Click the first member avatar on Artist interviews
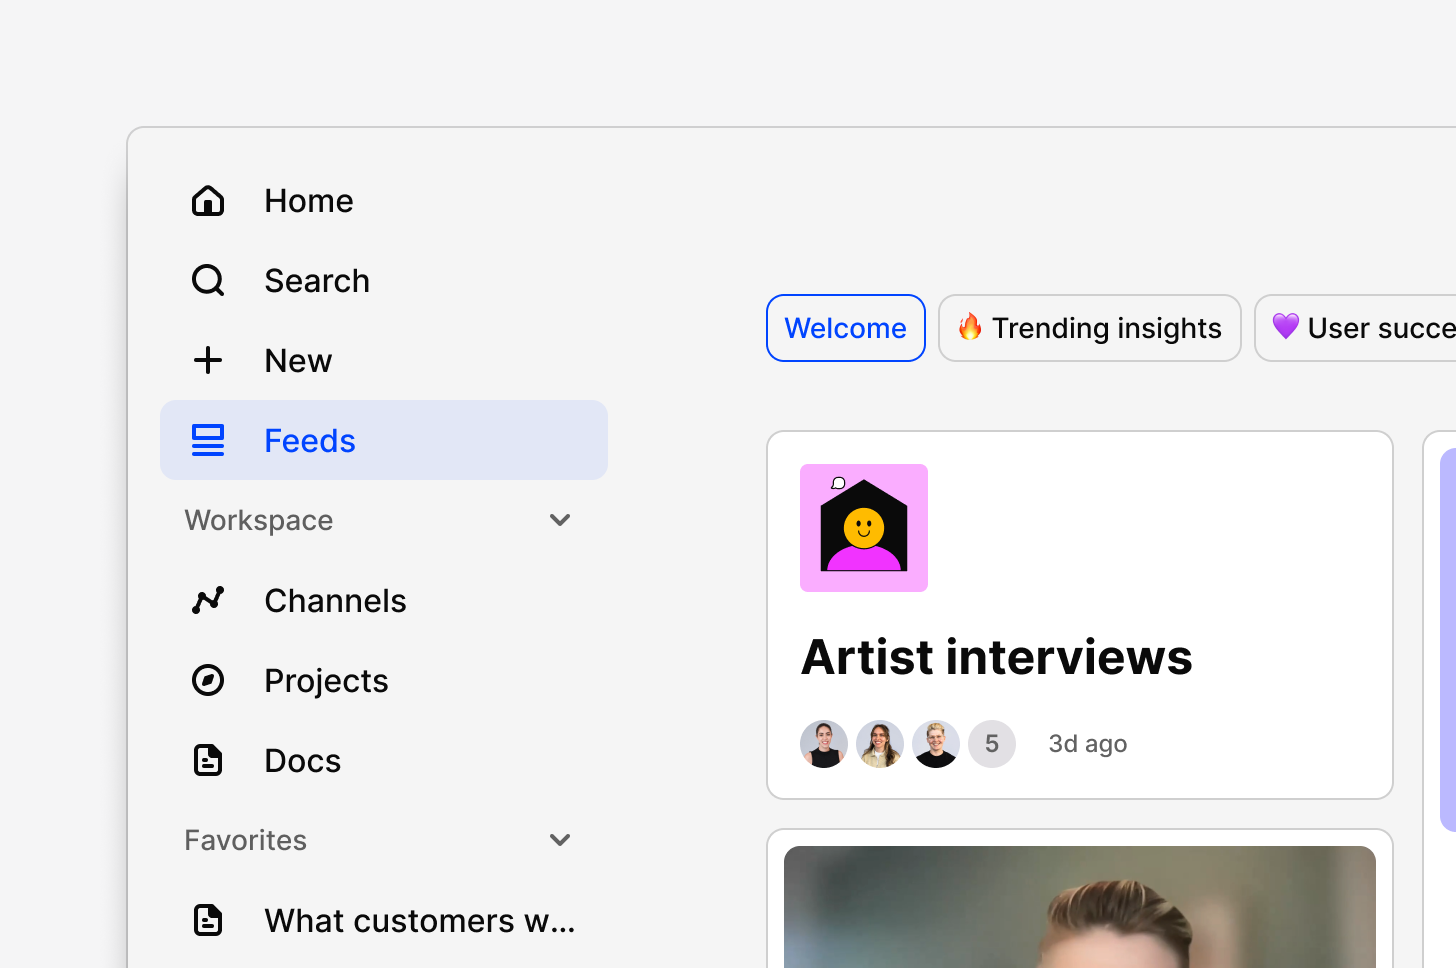This screenshot has height=968, width=1456. (824, 744)
